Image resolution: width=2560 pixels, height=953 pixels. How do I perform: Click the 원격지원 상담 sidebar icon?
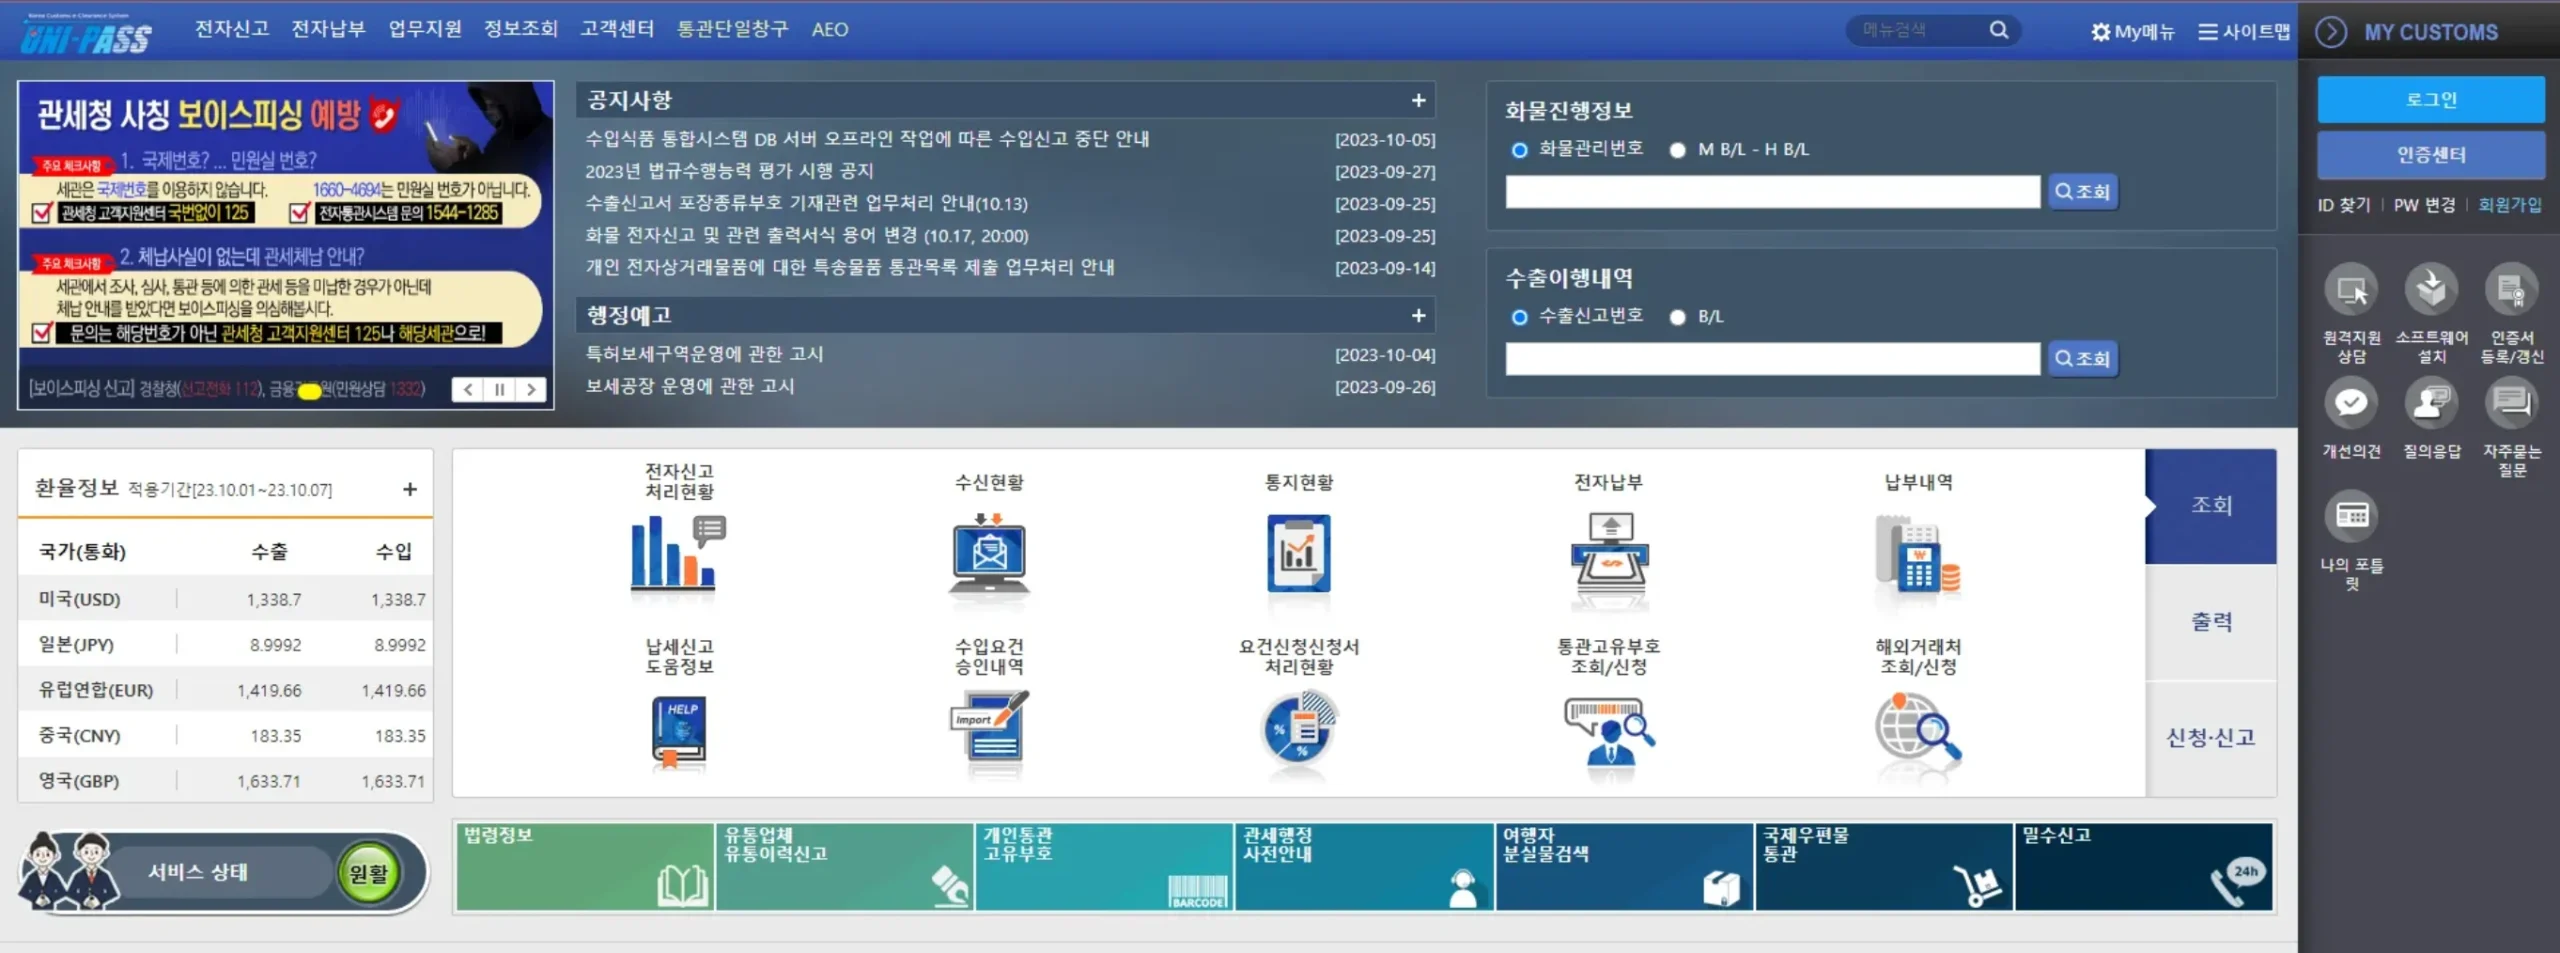[x=2351, y=291]
